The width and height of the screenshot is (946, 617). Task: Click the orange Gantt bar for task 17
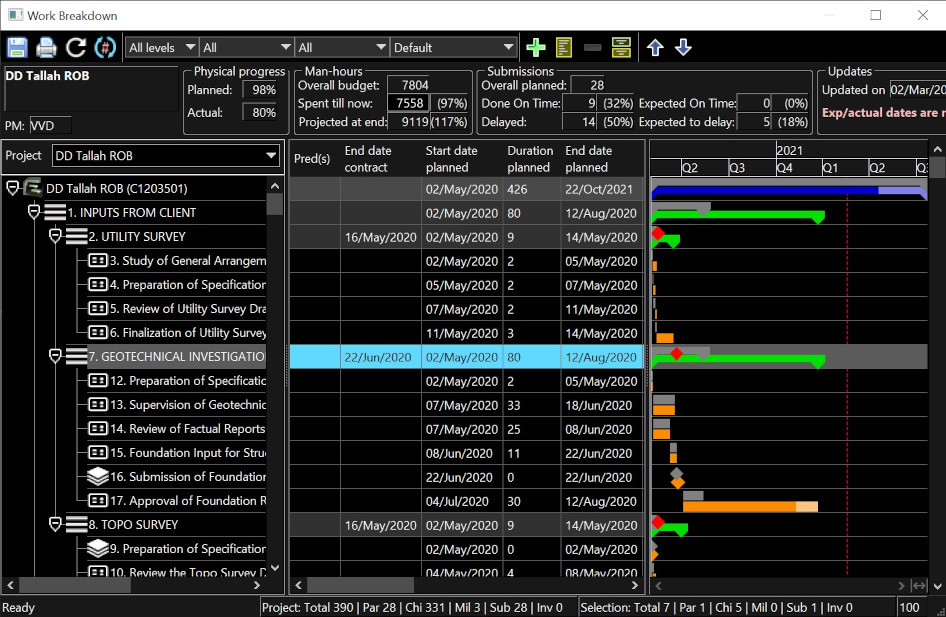738,507
